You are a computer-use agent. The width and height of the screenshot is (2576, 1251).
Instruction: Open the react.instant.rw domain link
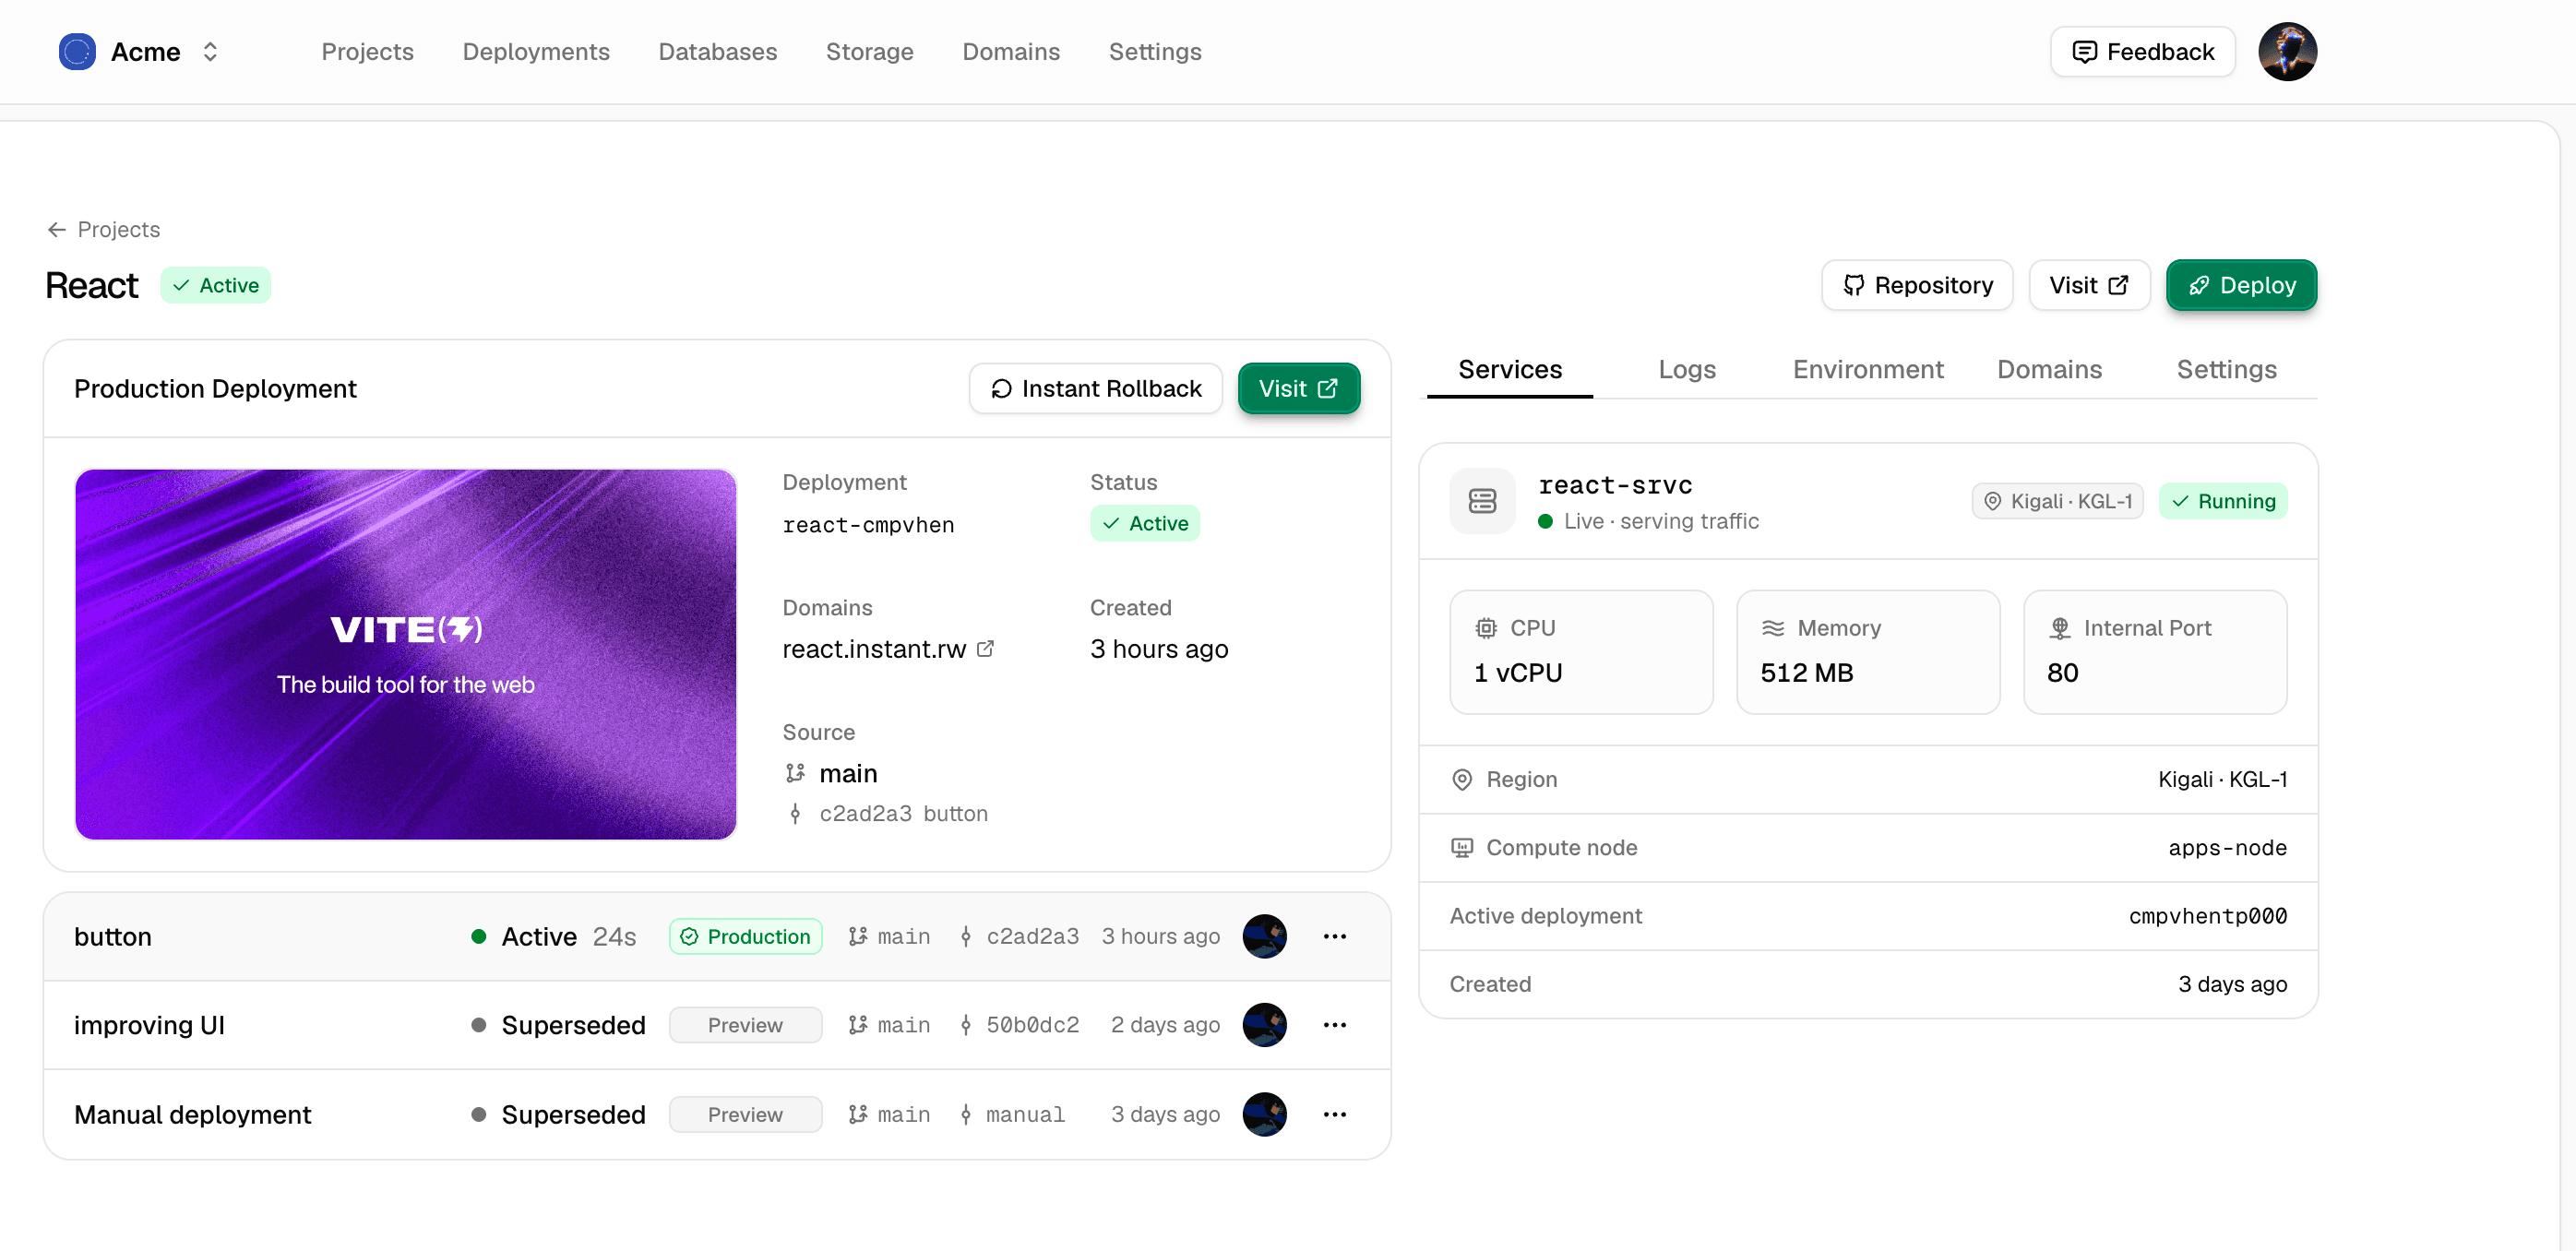click(873, 650)
